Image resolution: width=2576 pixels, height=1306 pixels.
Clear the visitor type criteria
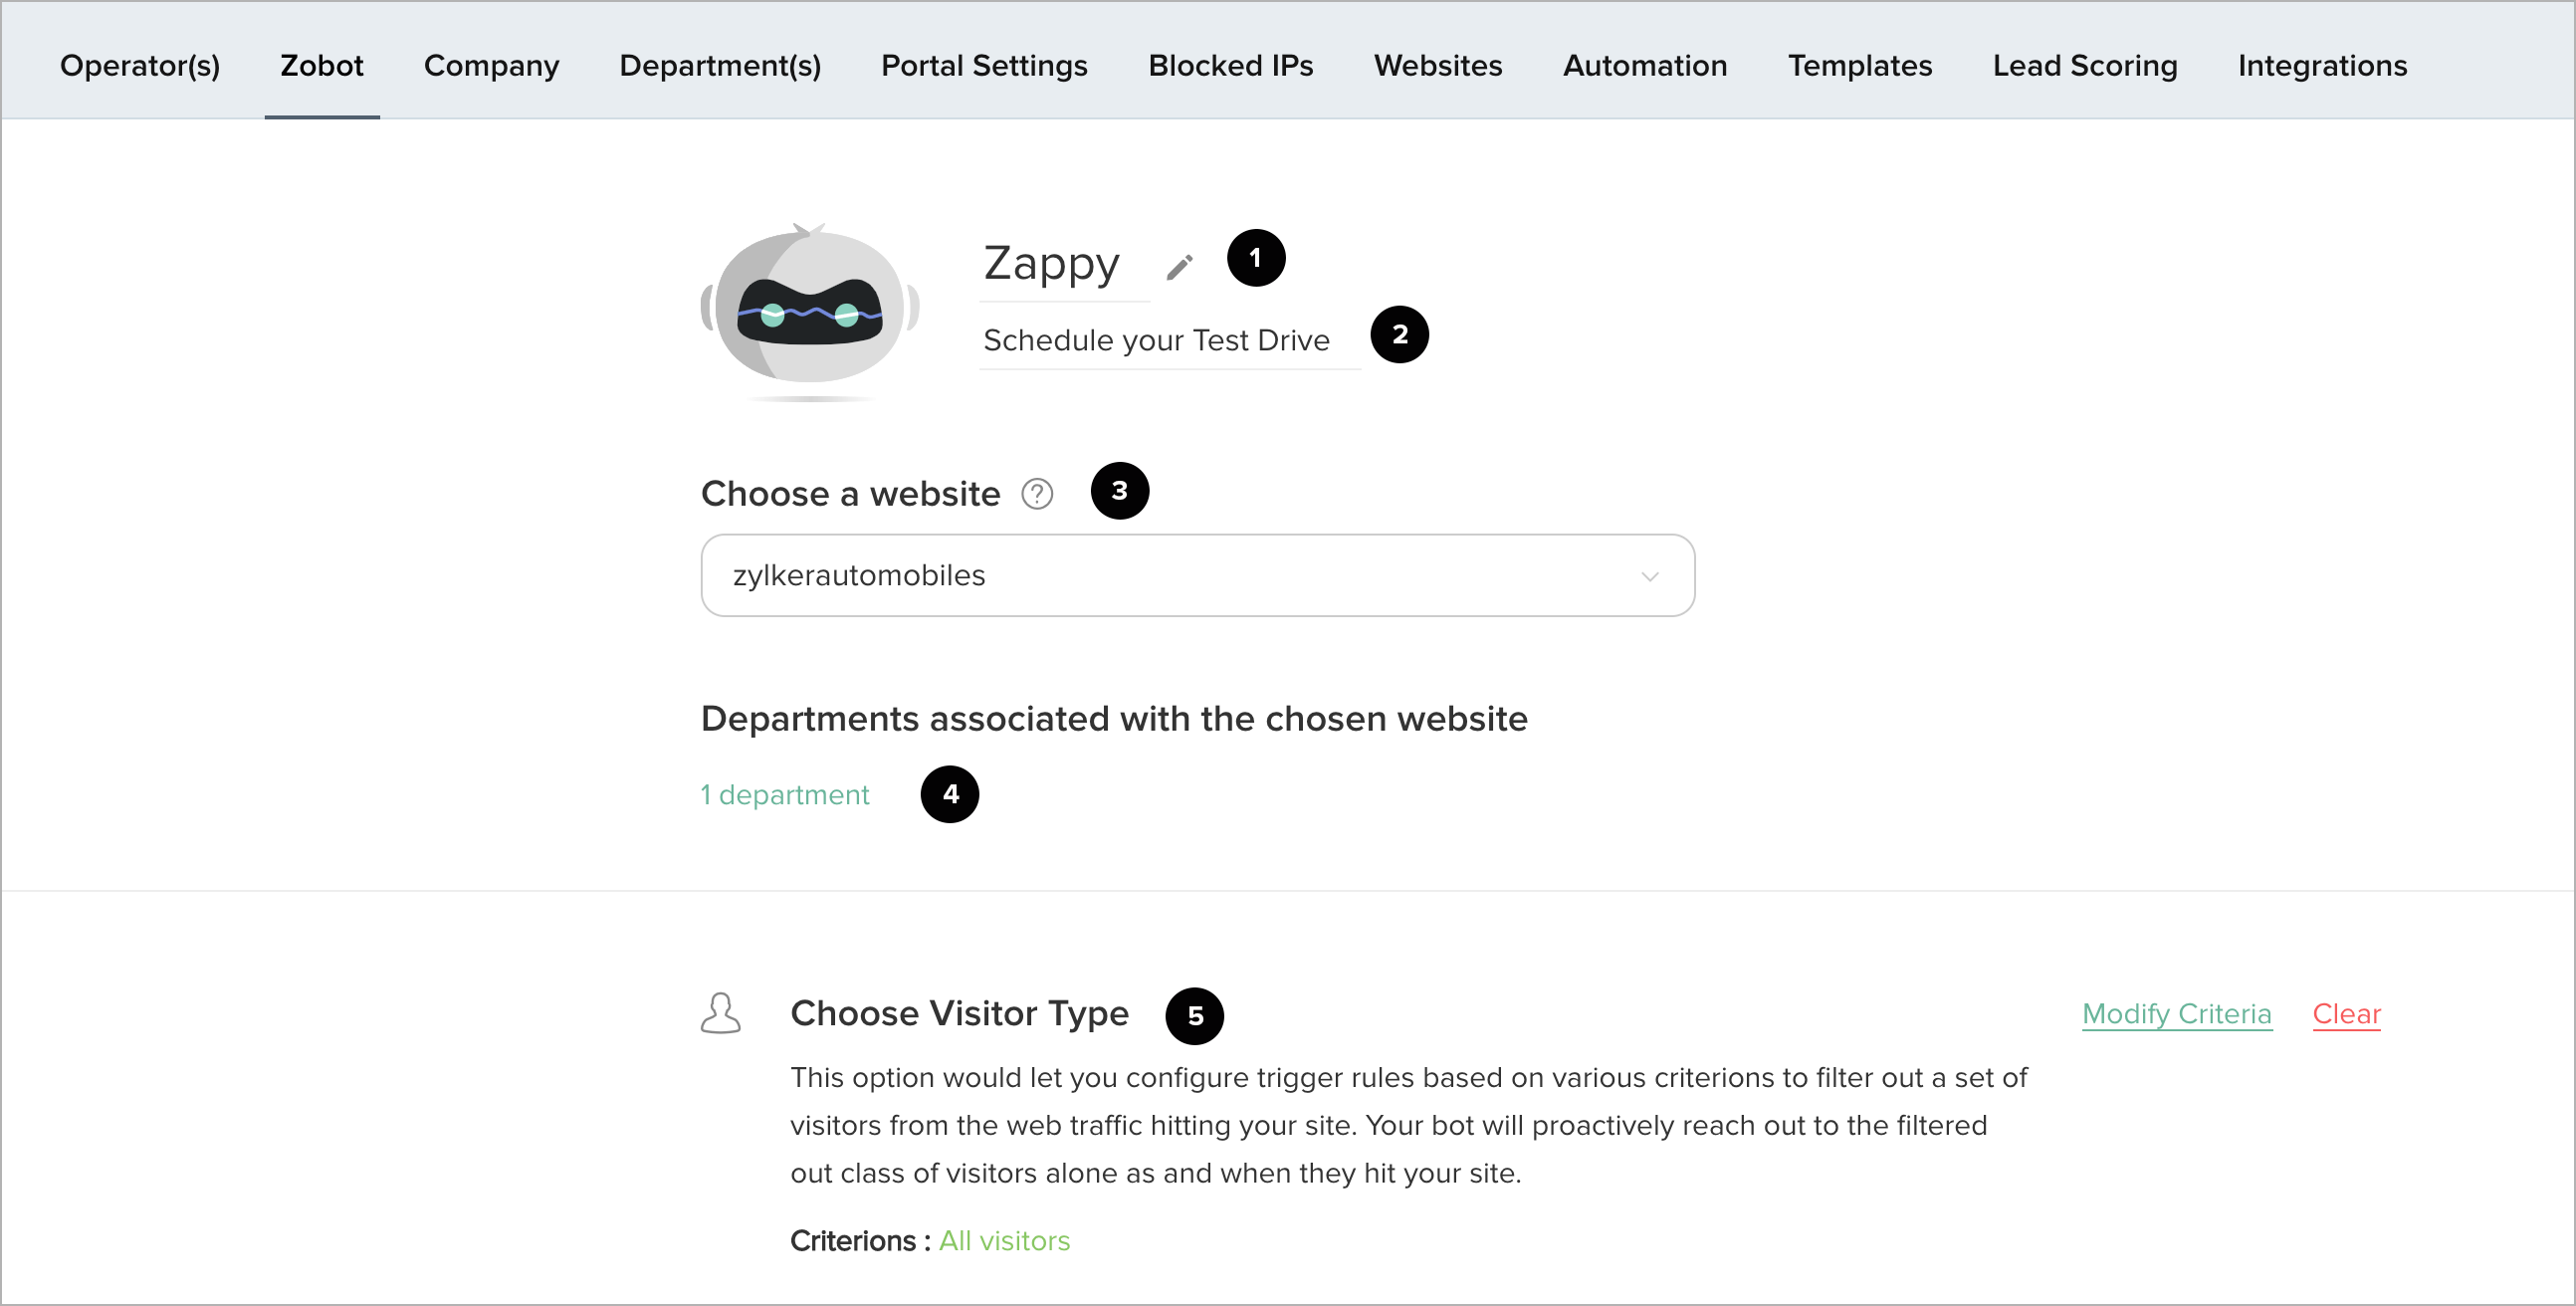pyautogui.click(x=2346, y=1013)
